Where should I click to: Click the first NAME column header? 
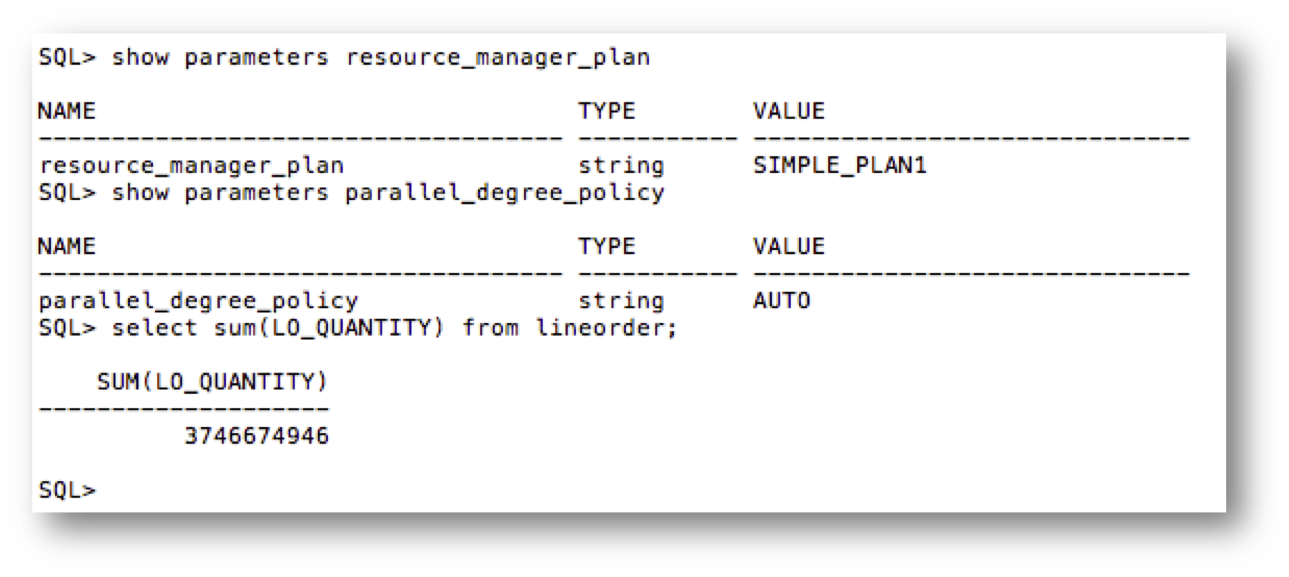click(67, 111)
